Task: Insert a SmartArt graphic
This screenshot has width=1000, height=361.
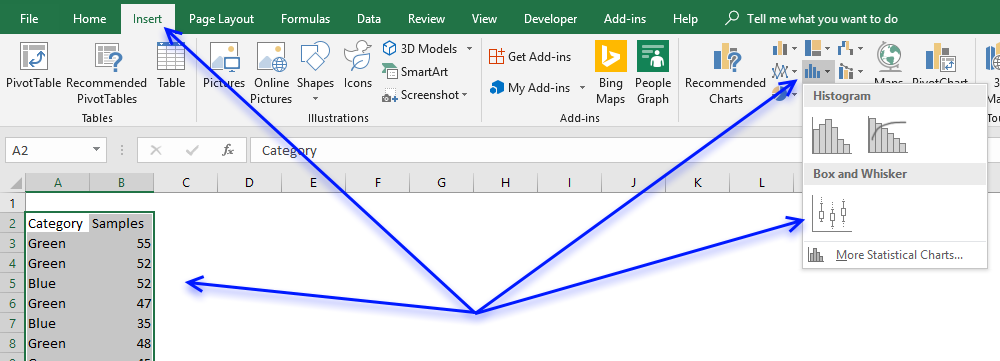Action: (415, 71)
